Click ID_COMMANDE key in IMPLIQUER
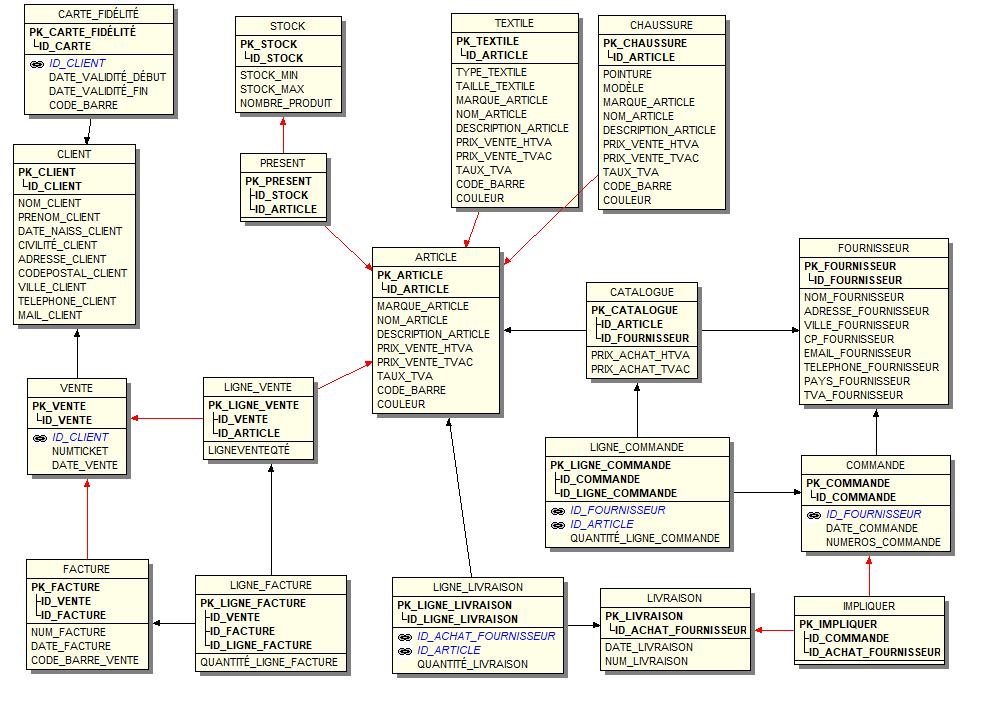The width and height of the screenshot is (999, 726). pos(849,638)
